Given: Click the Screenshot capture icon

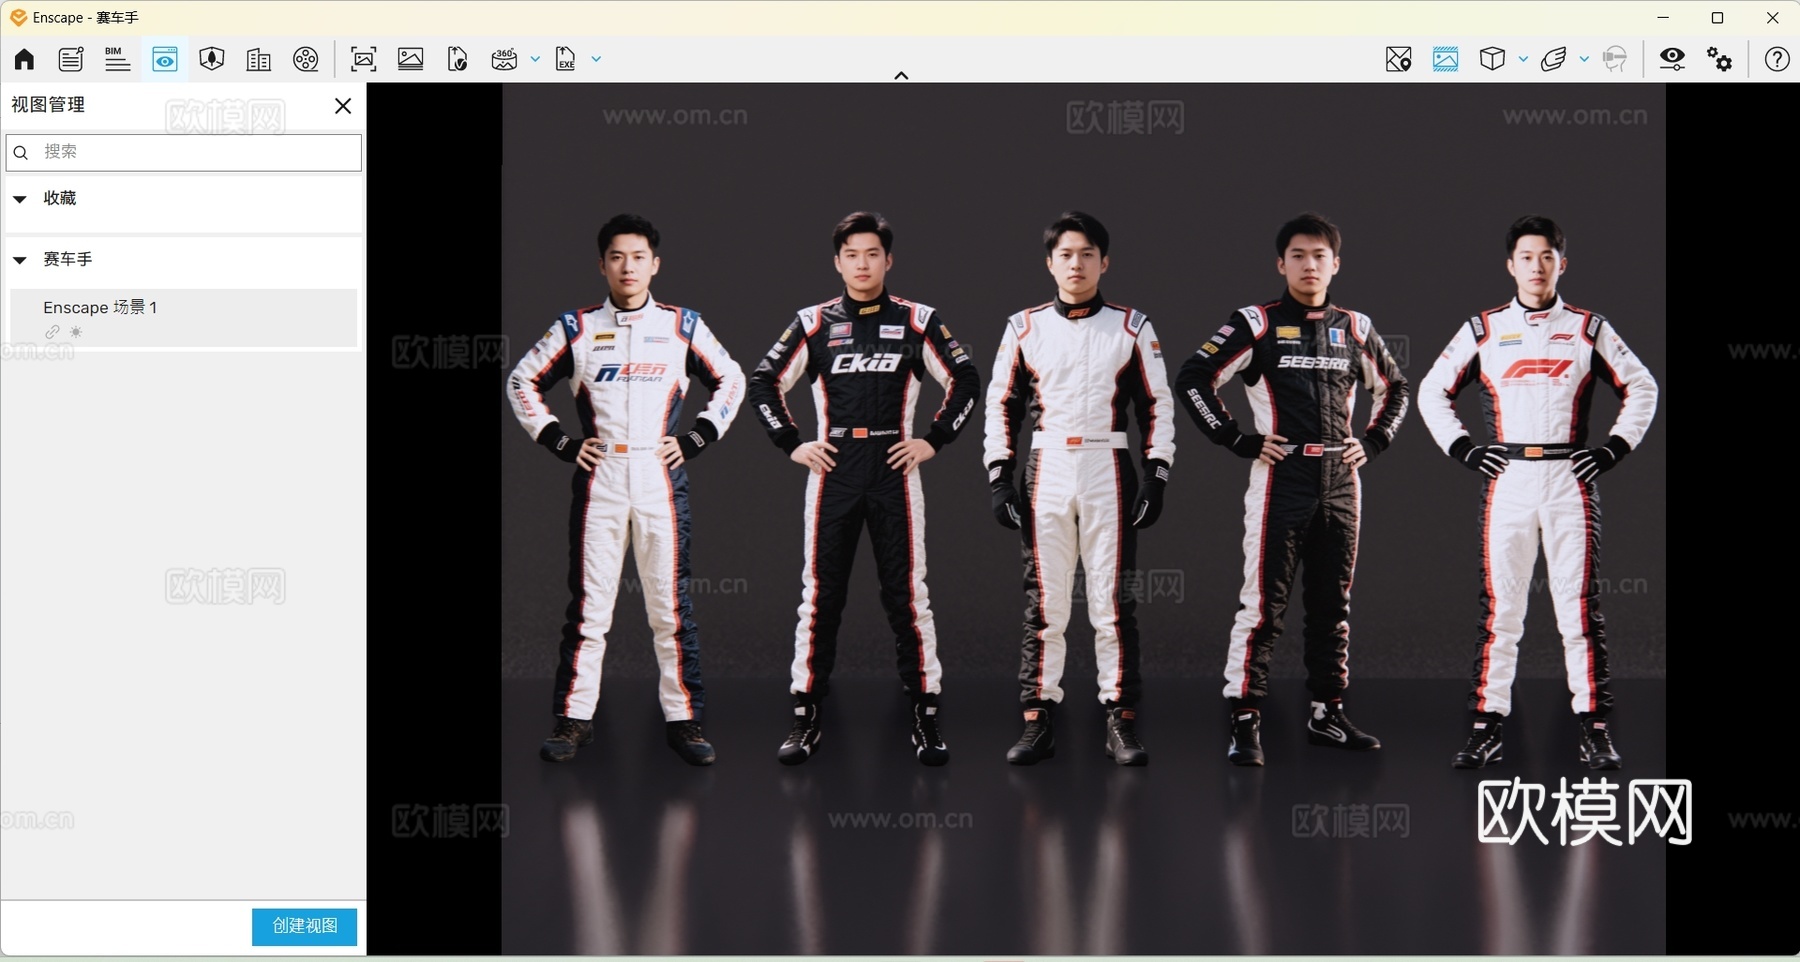Looking at the screenshot, I should point(364,59).
